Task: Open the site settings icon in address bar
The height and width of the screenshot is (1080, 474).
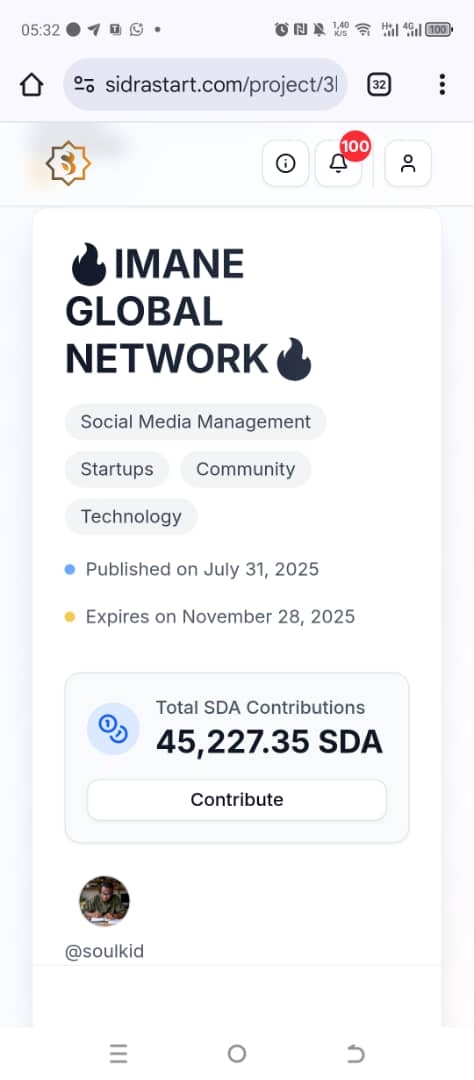Action: pyautogui.click(x=84, y=85)
